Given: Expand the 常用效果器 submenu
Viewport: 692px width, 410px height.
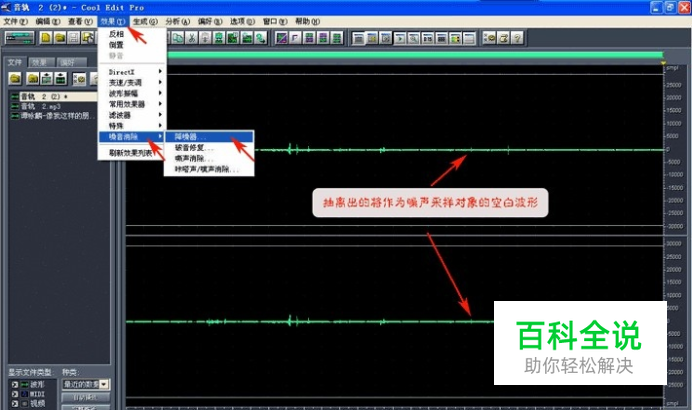Looking at the screenshot, I should [132, 104].
